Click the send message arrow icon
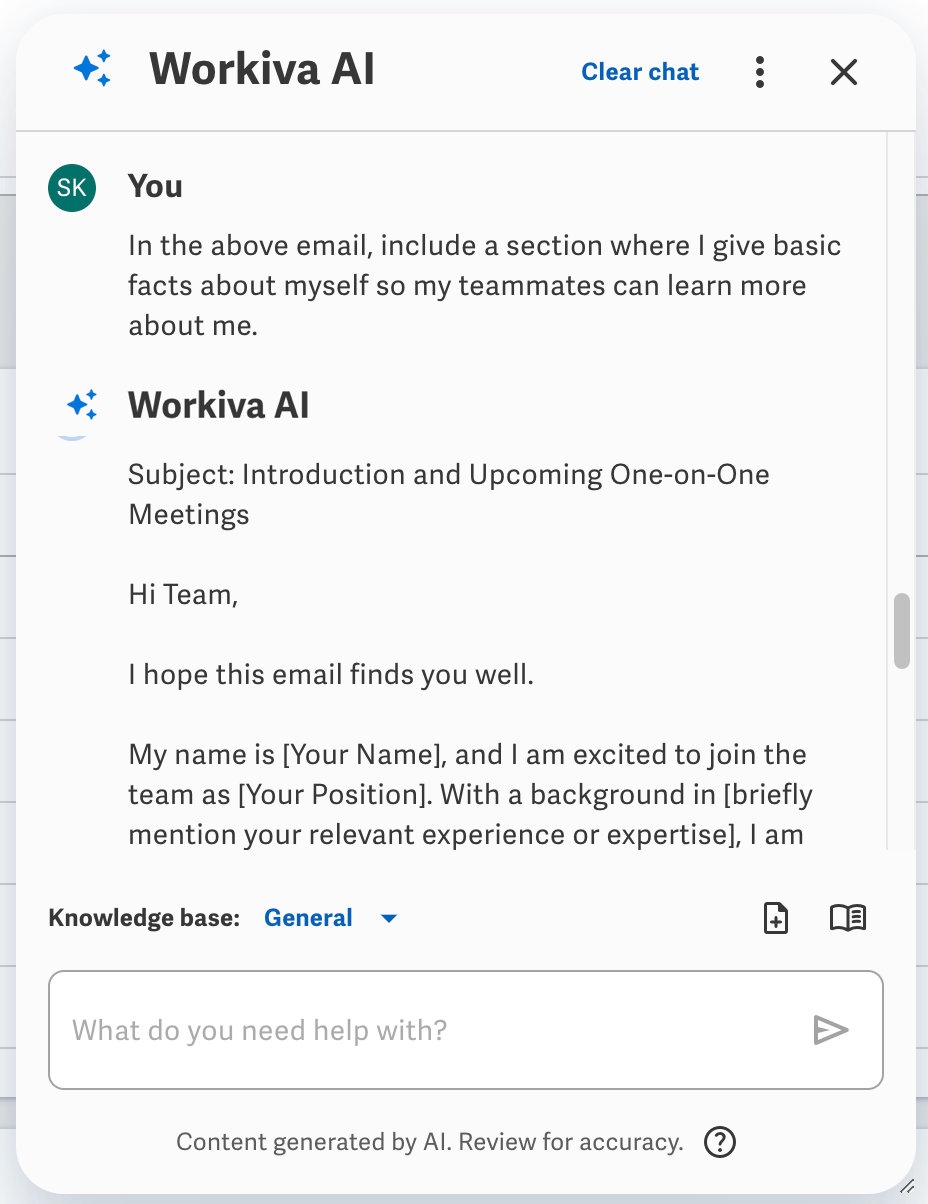Image resolution: width=928 pixels, height=1204 pixels. (830, 1030)
